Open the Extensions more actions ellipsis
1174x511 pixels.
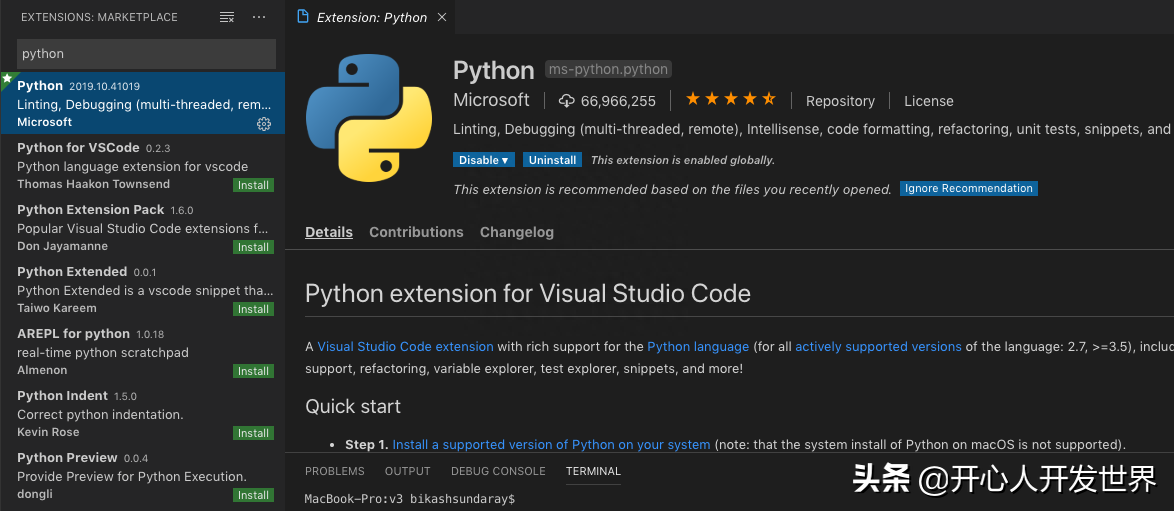point(259,16)
